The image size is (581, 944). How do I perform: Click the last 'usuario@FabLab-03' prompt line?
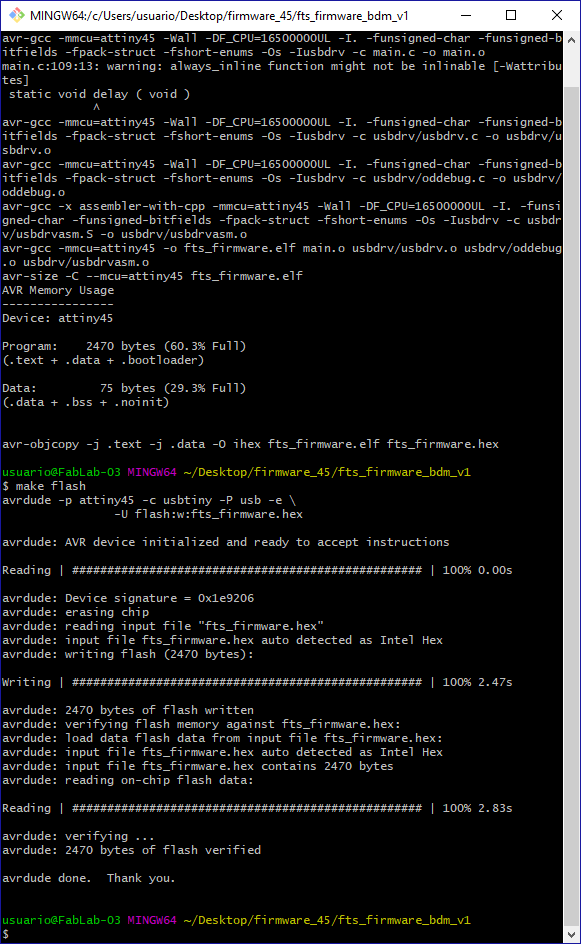236,920
